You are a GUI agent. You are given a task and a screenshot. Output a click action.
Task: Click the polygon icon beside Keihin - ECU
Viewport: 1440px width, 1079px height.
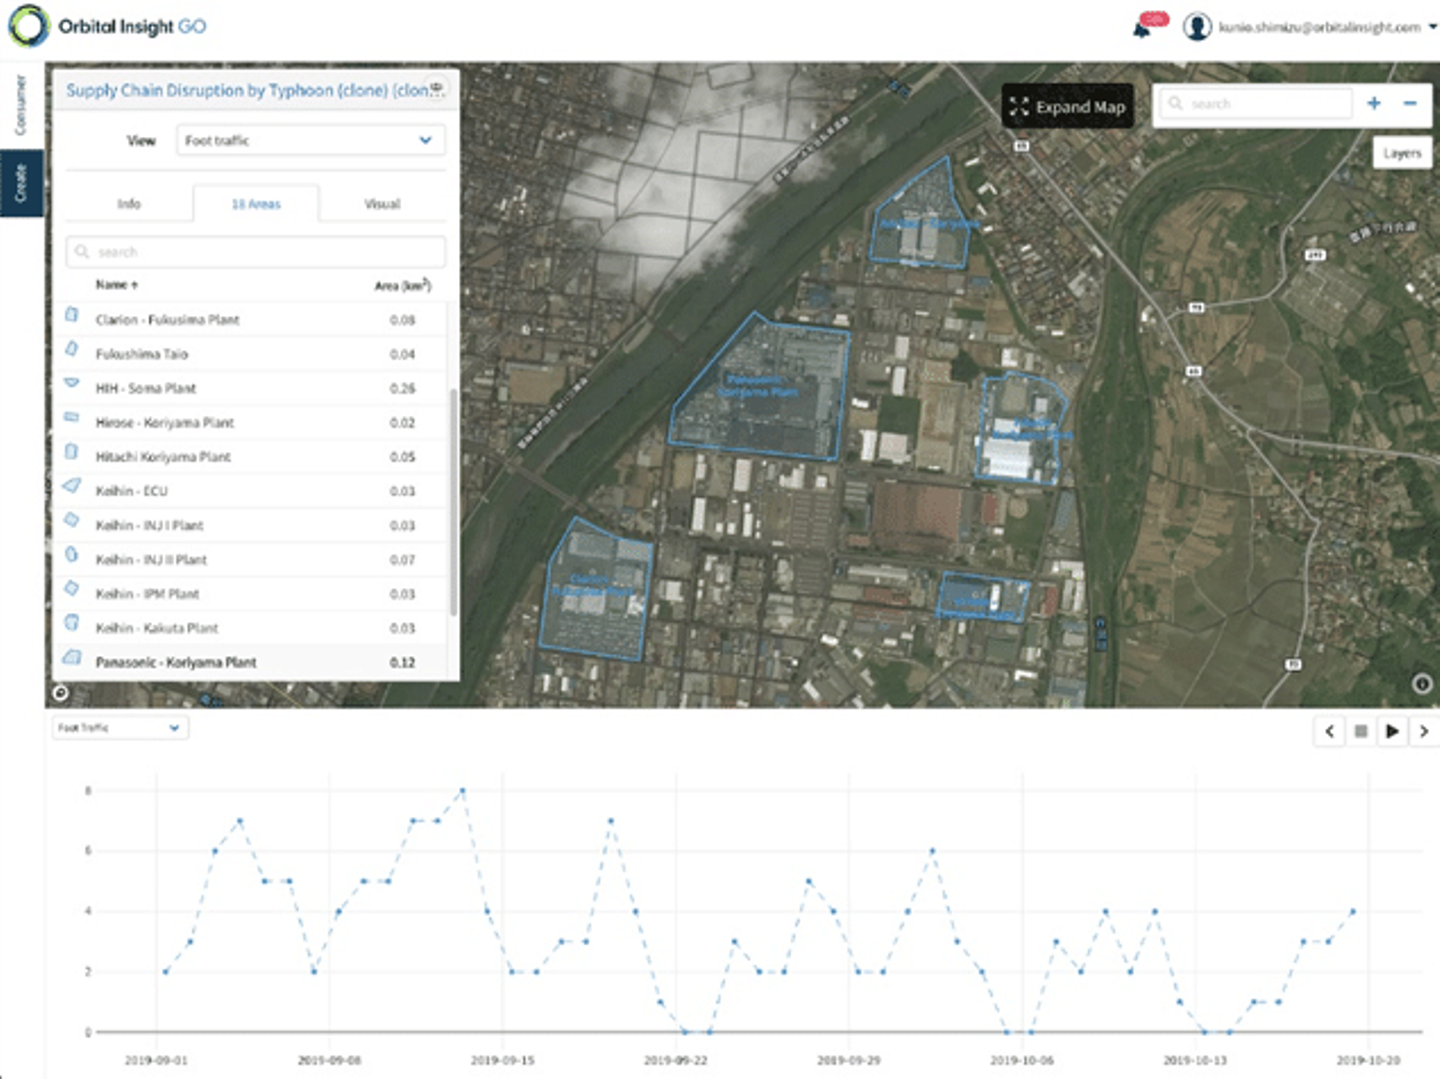click(71, 487)
